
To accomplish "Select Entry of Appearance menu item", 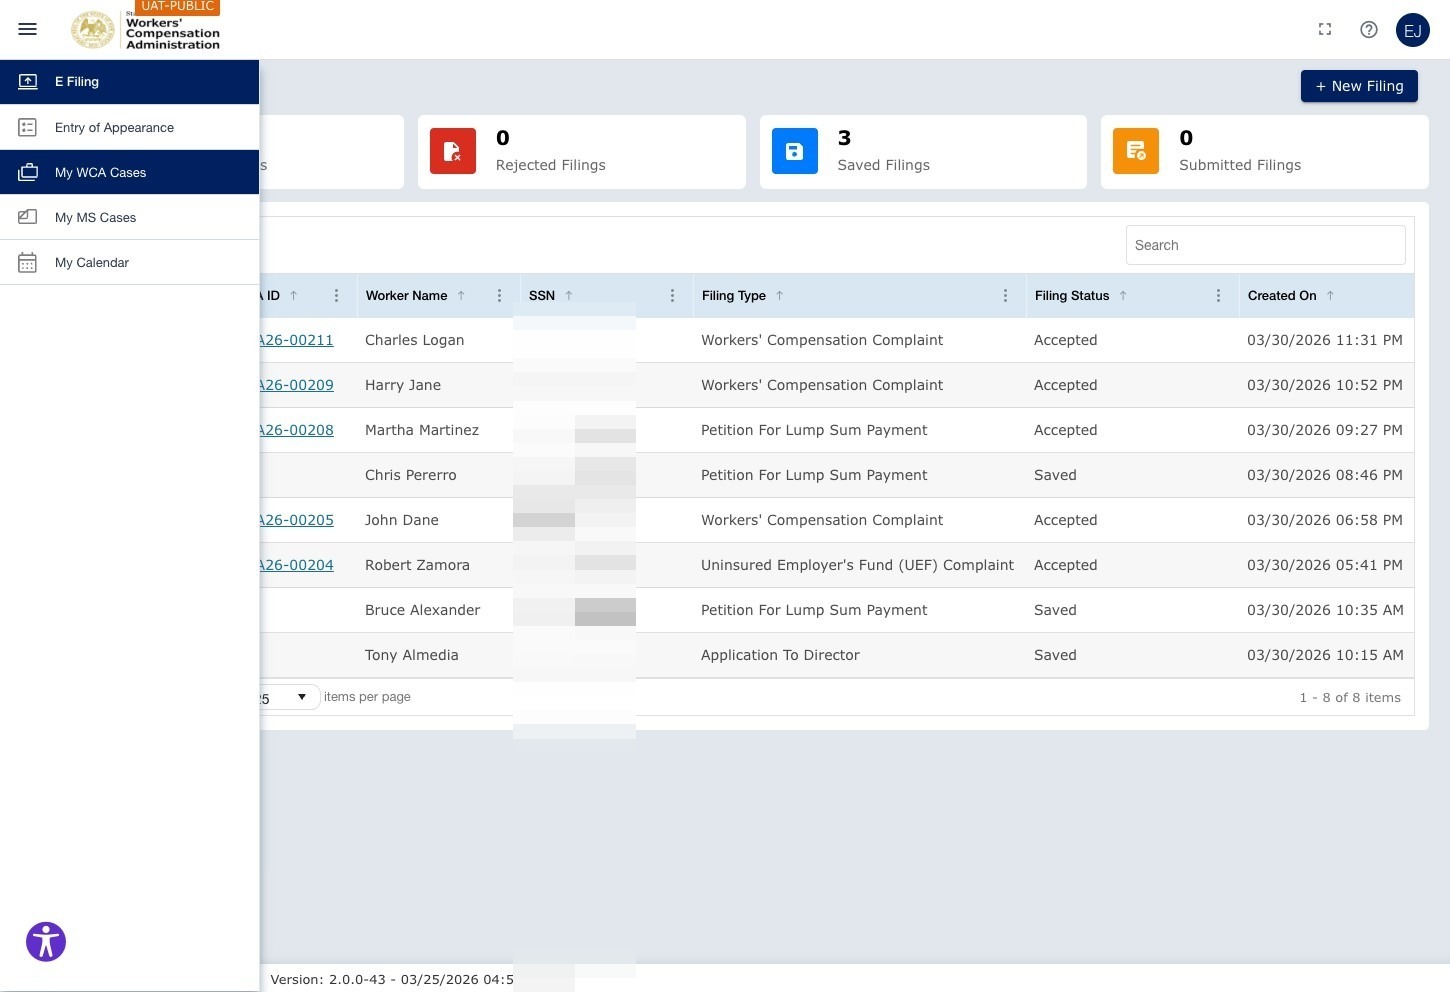I will point(129,127).
